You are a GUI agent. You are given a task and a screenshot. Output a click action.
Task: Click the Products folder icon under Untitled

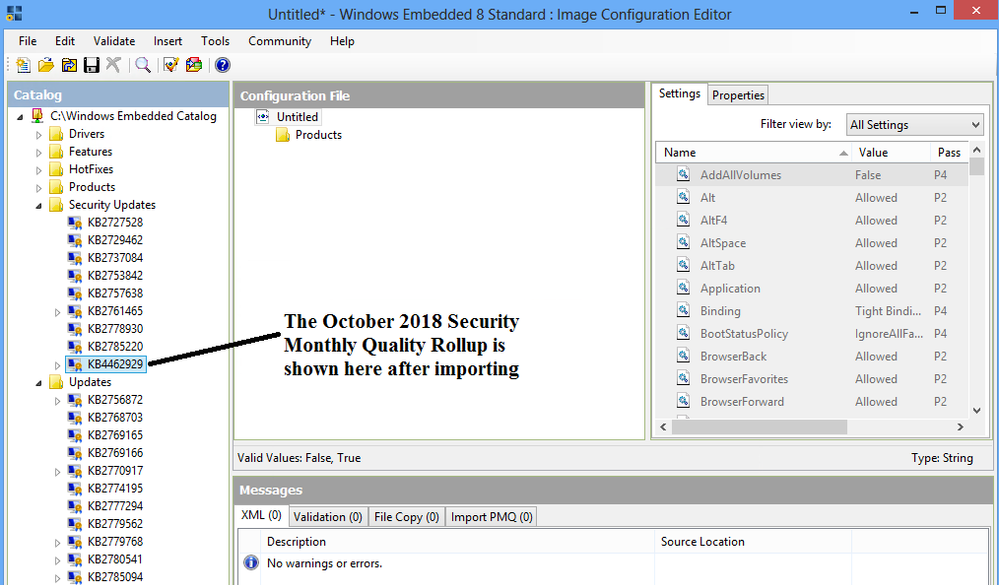[x=283, y=135]
